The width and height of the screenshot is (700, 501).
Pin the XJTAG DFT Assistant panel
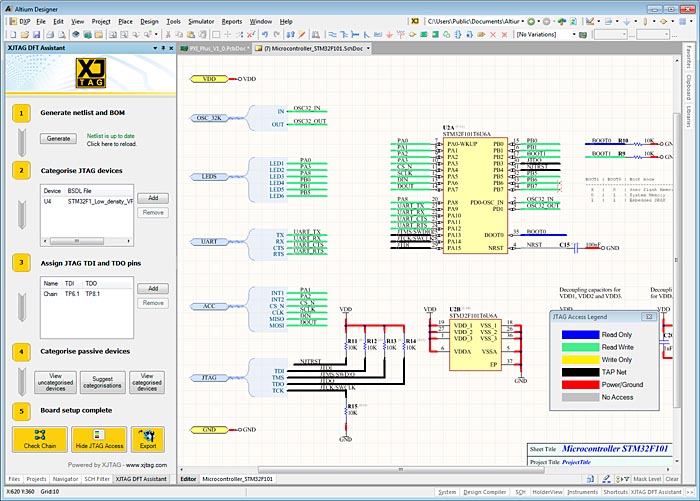[x=163, y=48]
